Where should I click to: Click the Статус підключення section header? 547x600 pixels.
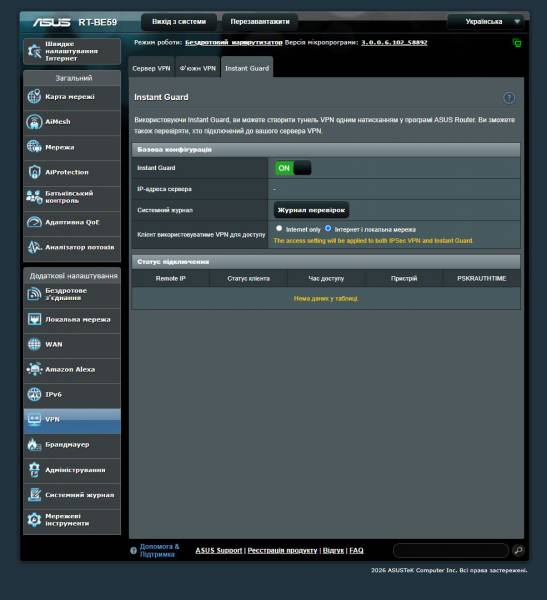coord(326,262)
